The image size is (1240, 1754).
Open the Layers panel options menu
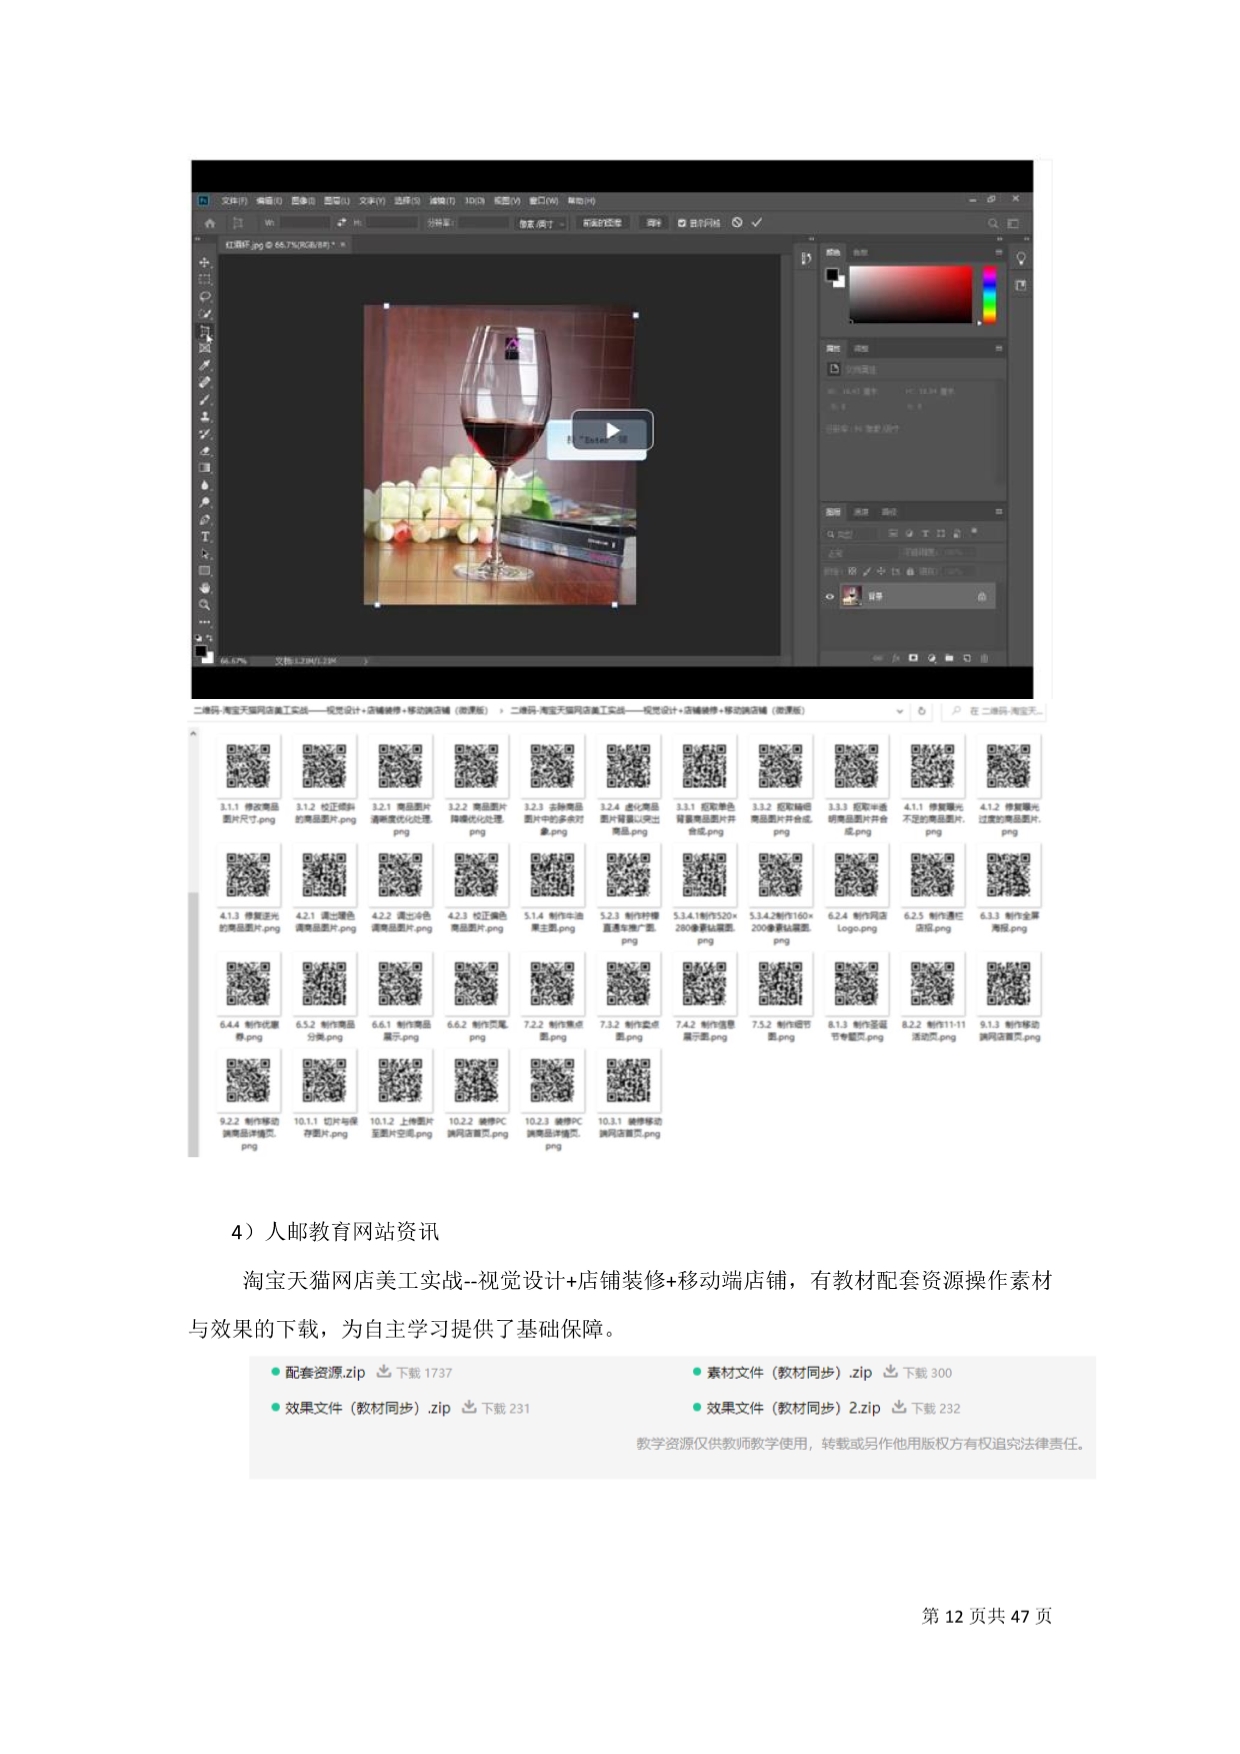coord(998,511)
